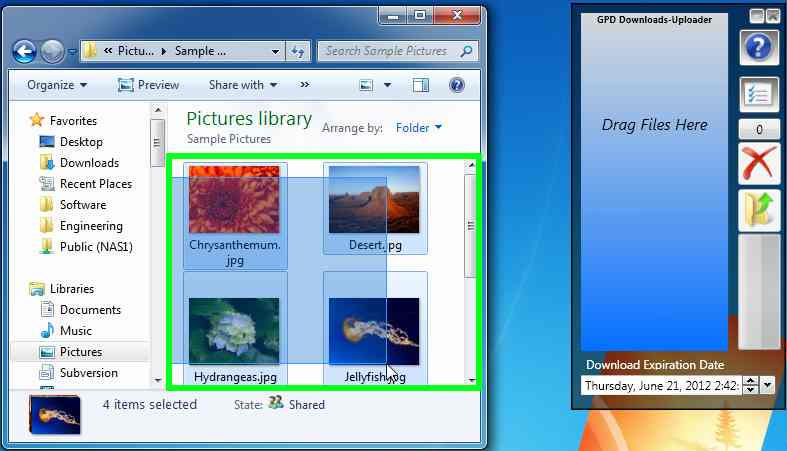Click the Pictures library heading

(x=249, y=119)
